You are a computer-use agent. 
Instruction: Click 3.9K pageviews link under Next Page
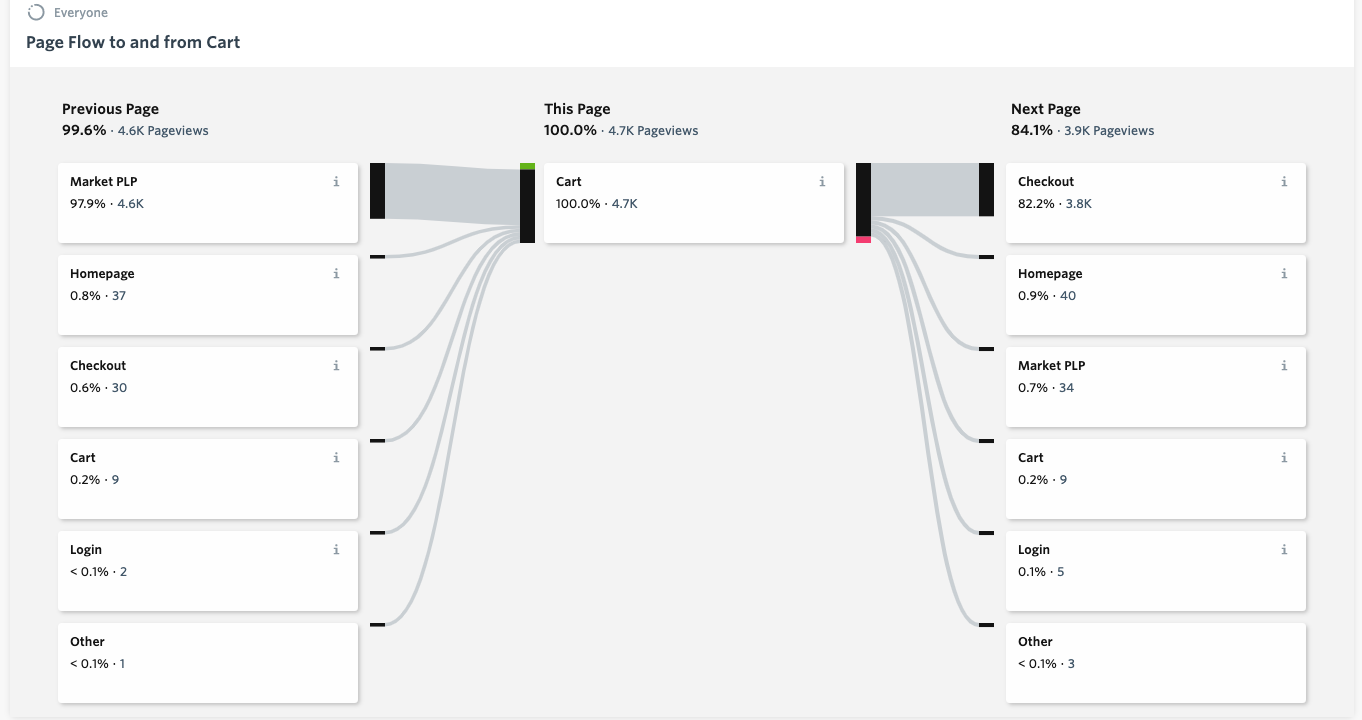[x=1109, y=131]
